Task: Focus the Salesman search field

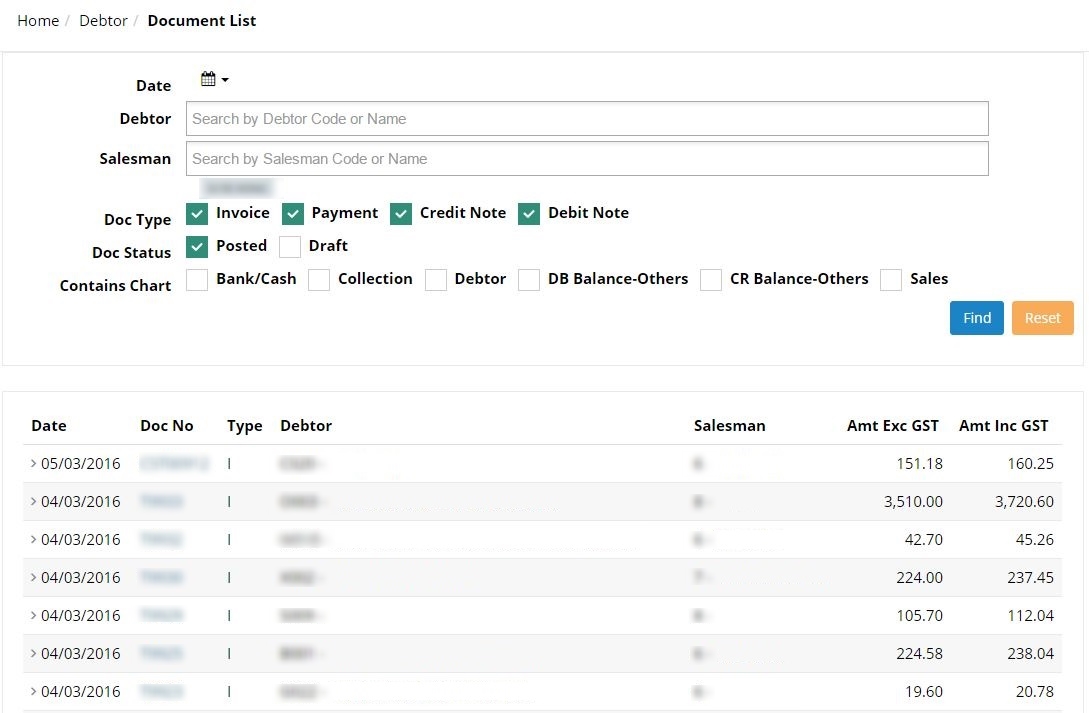Action: pyautogui.click(x=587, y=159)
